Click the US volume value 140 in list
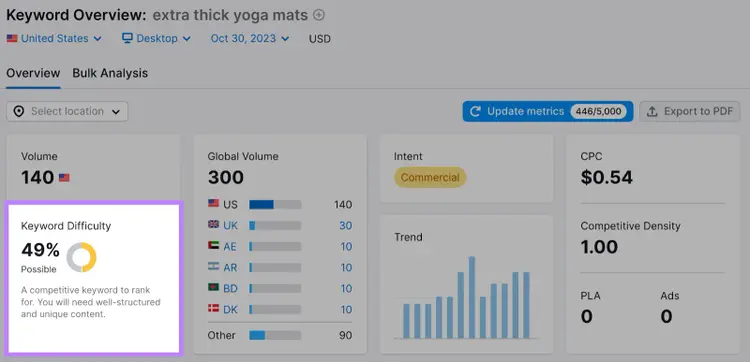This screenshot has height=362, width=750. (343, 205)
